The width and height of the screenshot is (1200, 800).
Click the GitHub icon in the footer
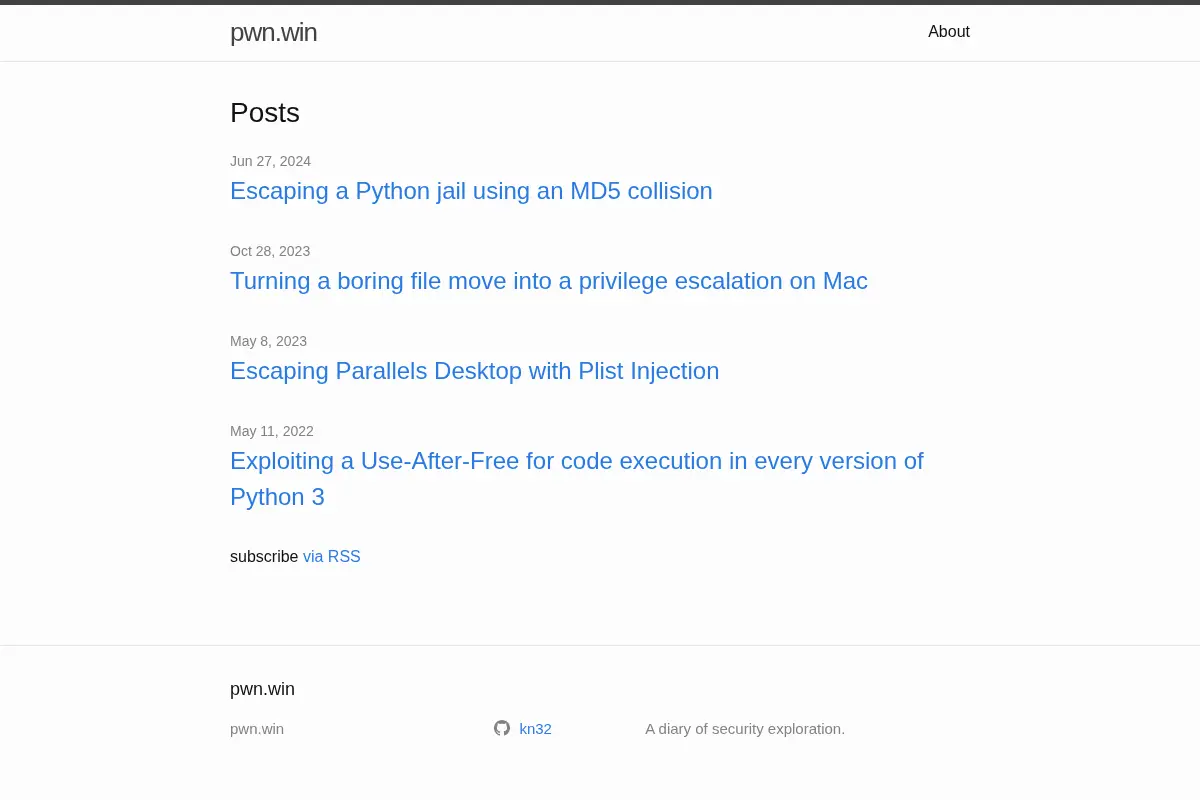[x=502, y=728]
